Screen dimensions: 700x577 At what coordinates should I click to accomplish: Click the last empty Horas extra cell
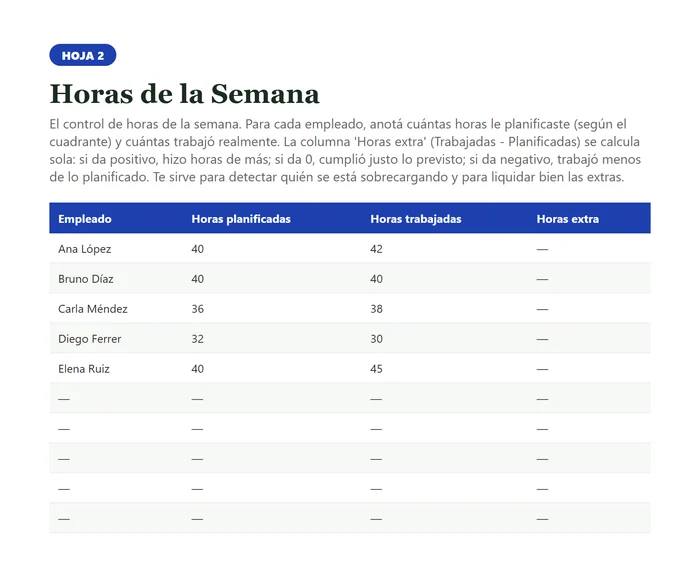point(542,519)
